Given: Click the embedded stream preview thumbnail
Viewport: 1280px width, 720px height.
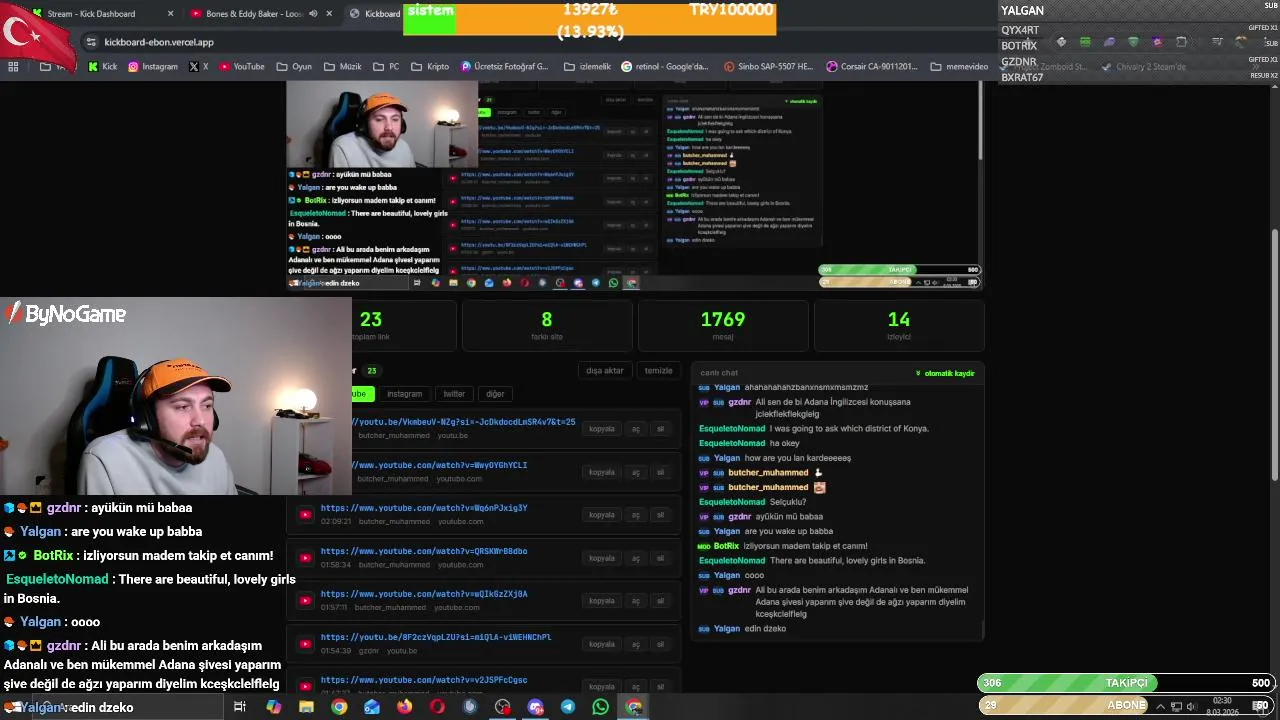Looking at the screenshot, I should (635, 185).
